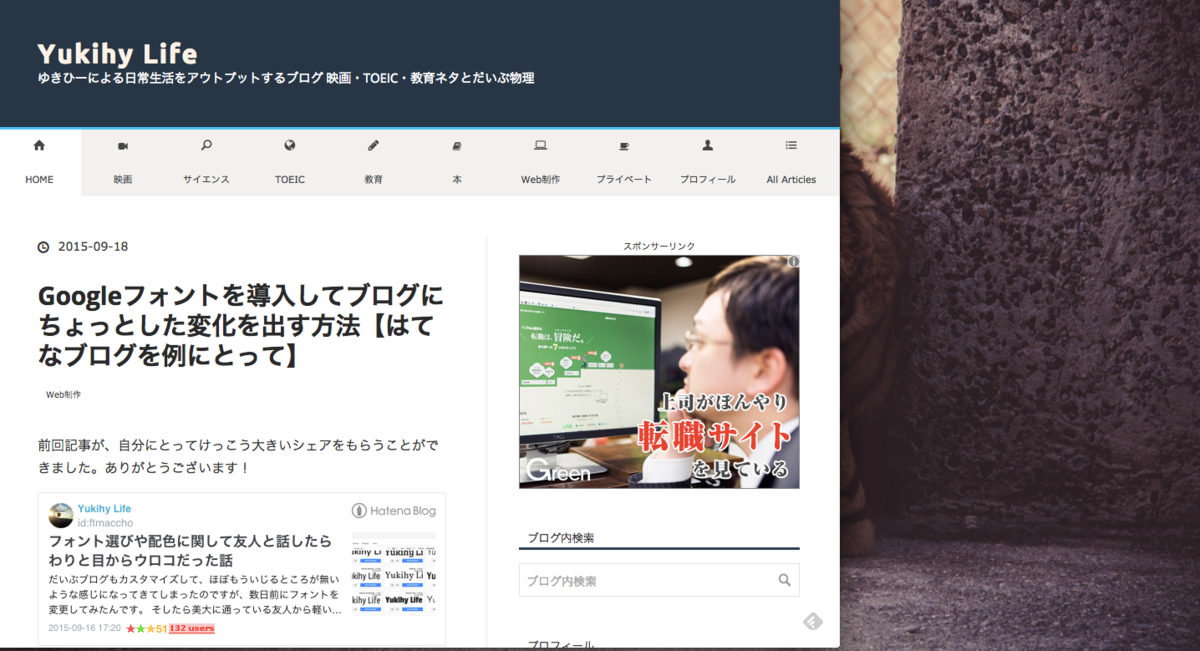Switch to the HOME tab
1200x651 pixels.
tap(39, 180)
